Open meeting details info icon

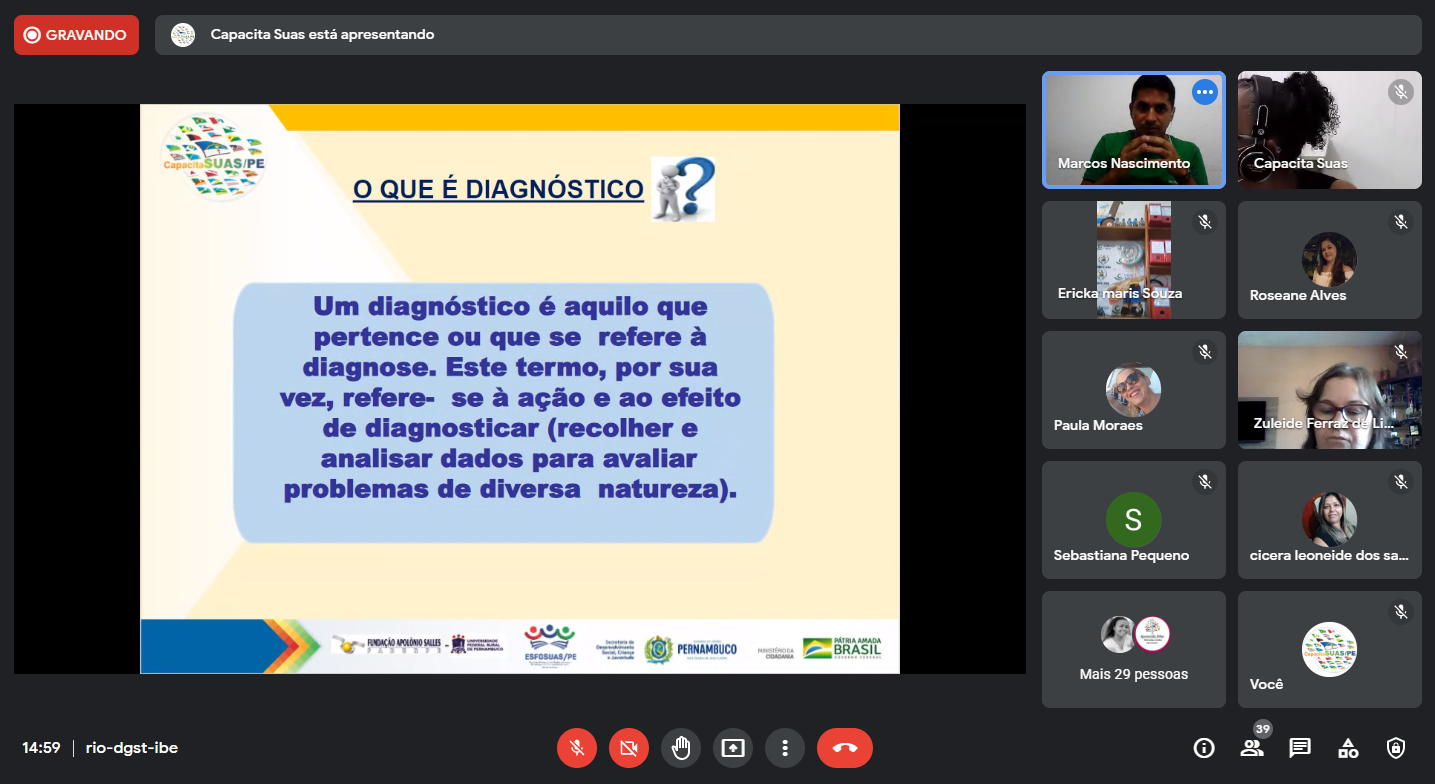click(1204, 747)
